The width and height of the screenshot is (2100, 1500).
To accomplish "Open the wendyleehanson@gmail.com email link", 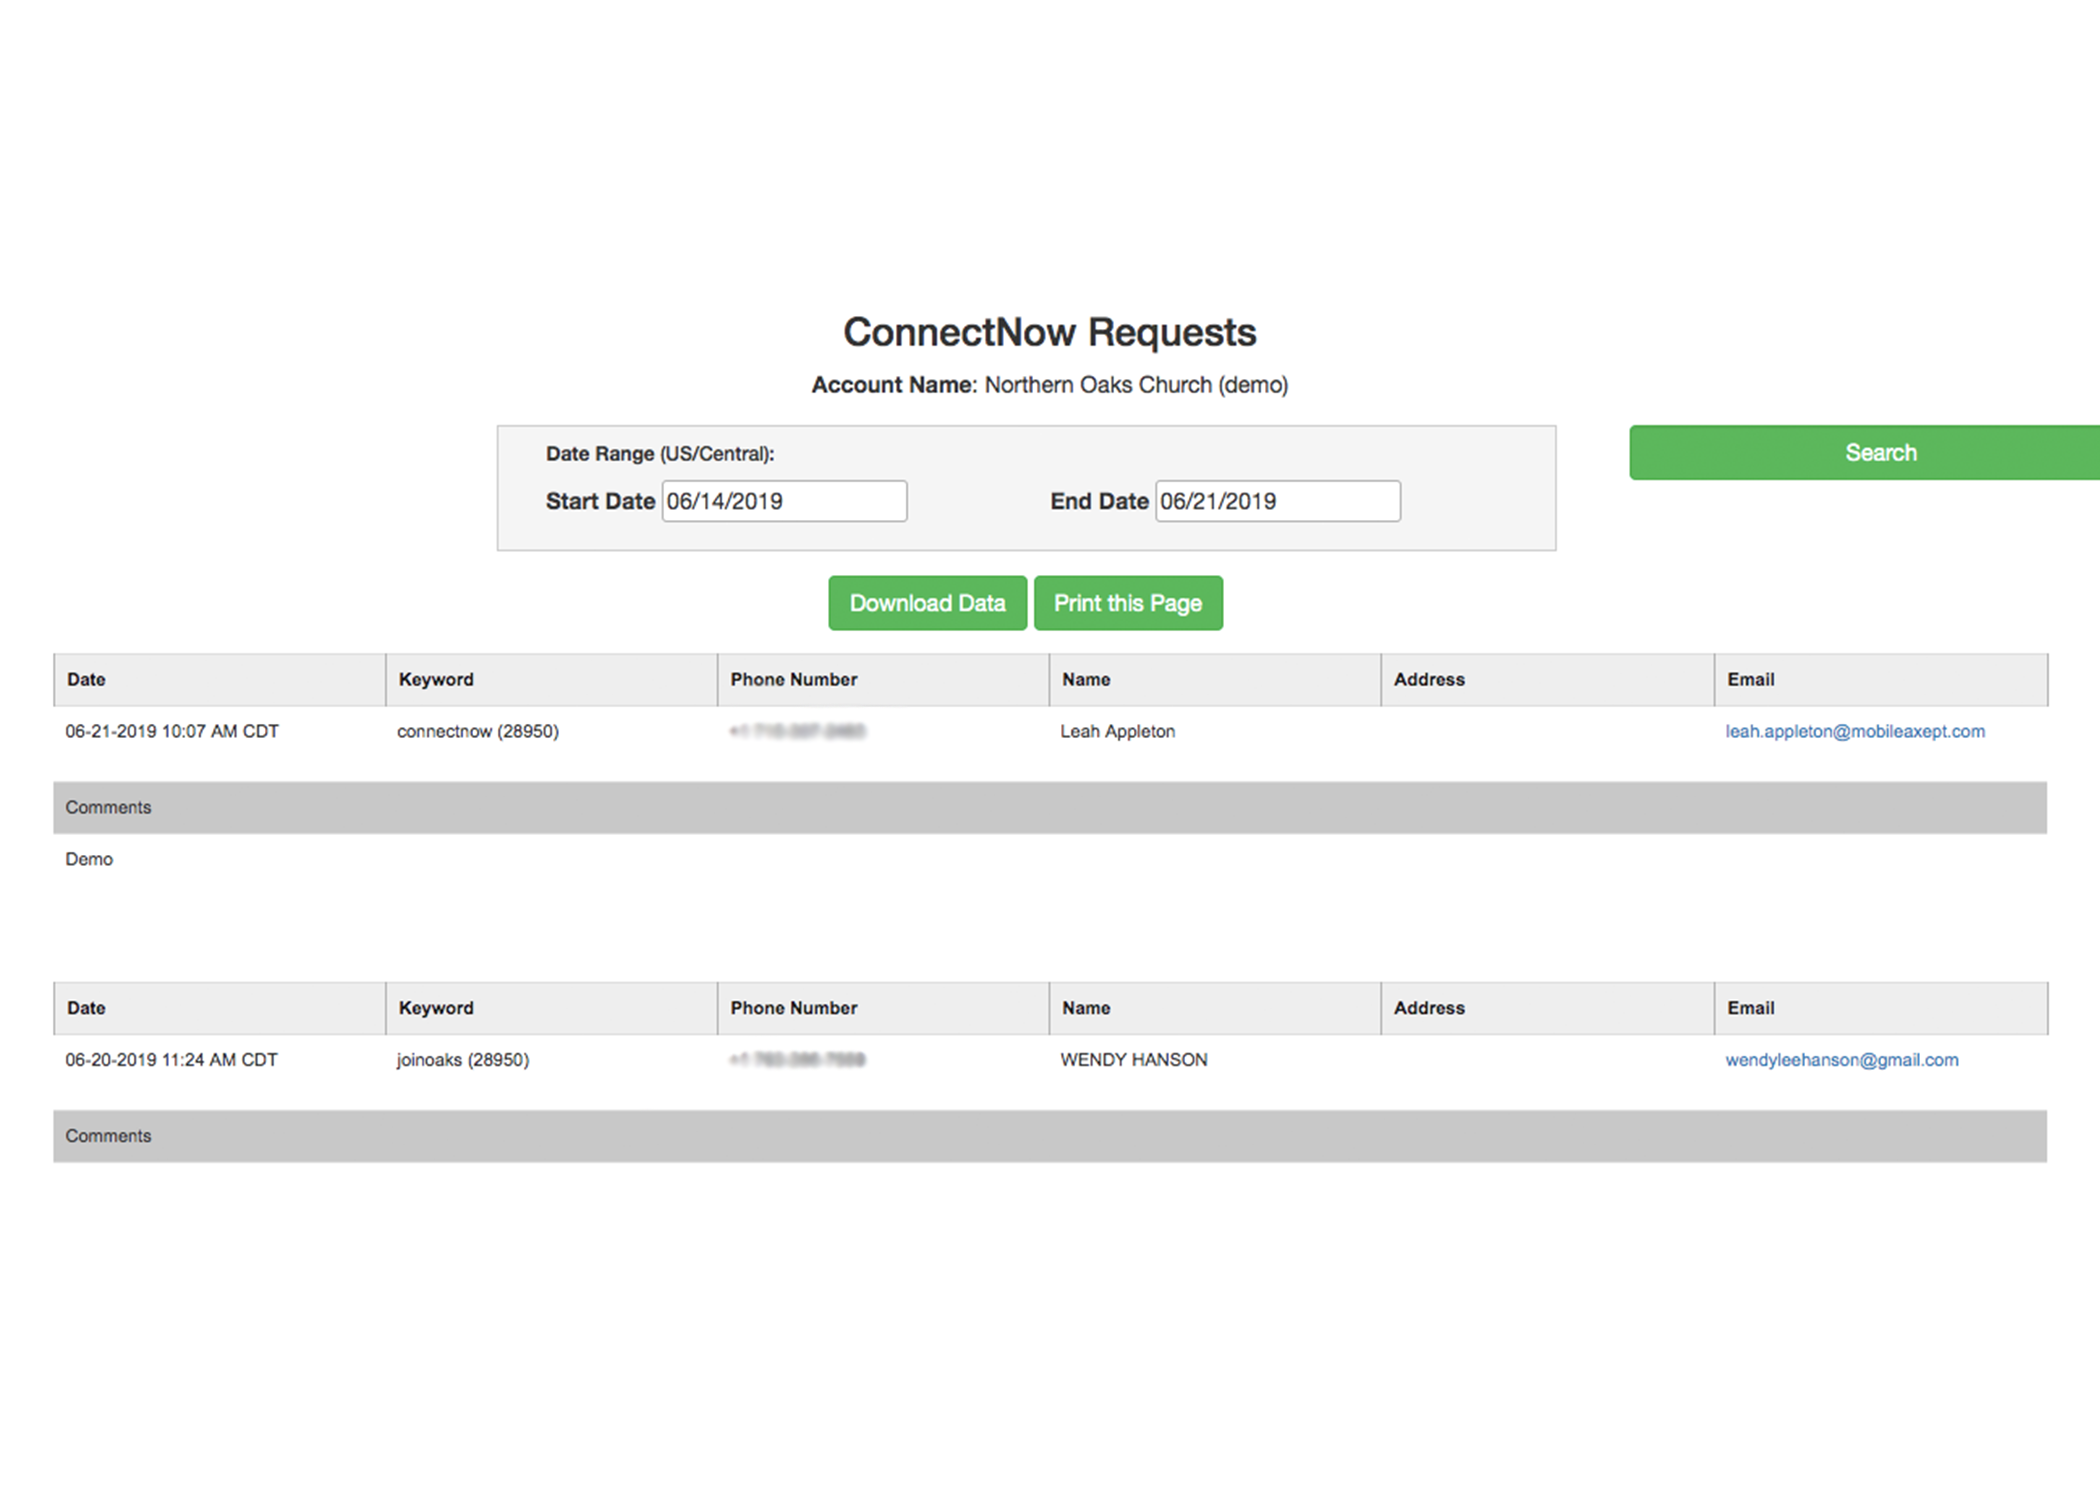I will (1841, 1060).
